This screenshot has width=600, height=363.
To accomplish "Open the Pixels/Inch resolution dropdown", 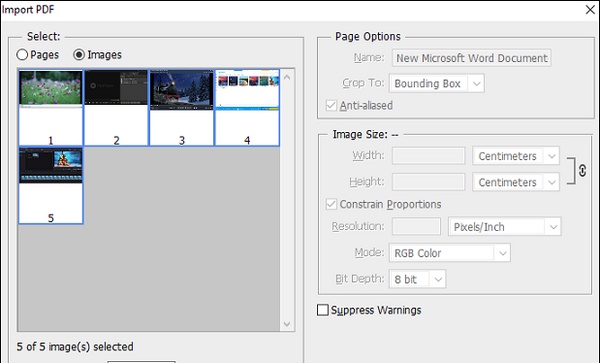I will (504, 226).
